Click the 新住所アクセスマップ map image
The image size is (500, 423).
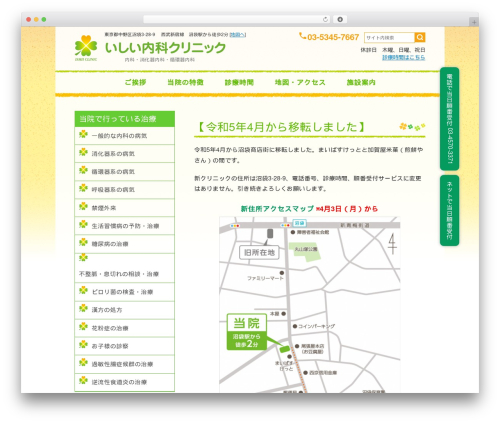(x=310, y=305)
